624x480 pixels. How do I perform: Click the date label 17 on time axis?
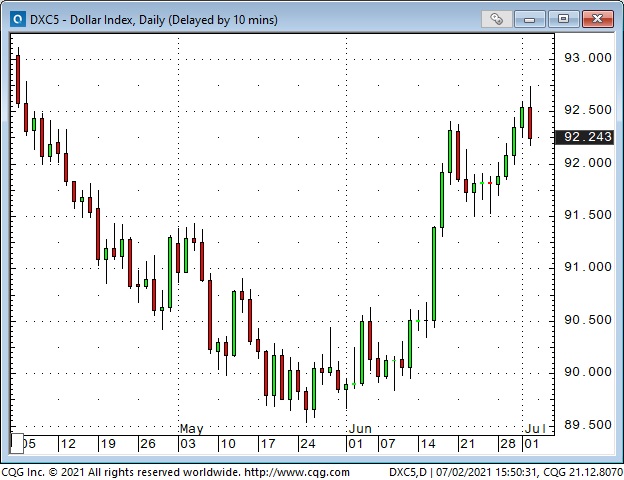pos(268,444)
